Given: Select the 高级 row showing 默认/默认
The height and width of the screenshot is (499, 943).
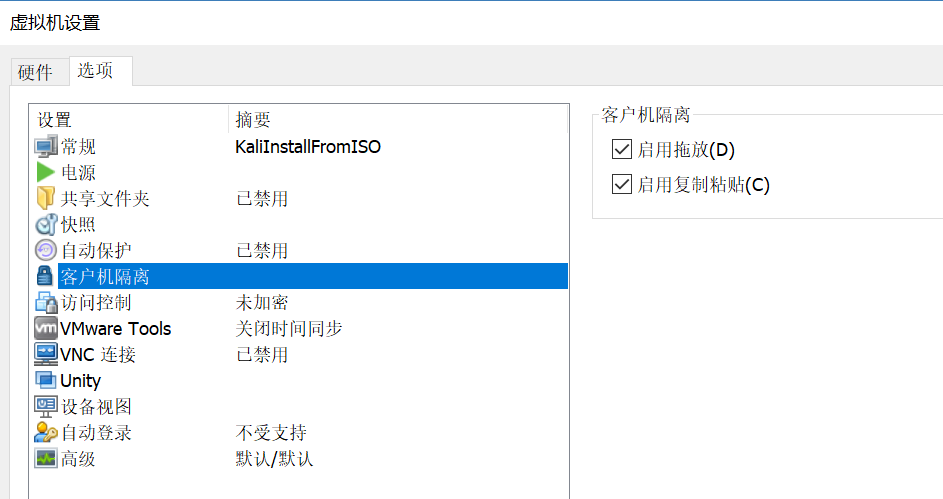Looking at the screenshot, I should (274, 459).
